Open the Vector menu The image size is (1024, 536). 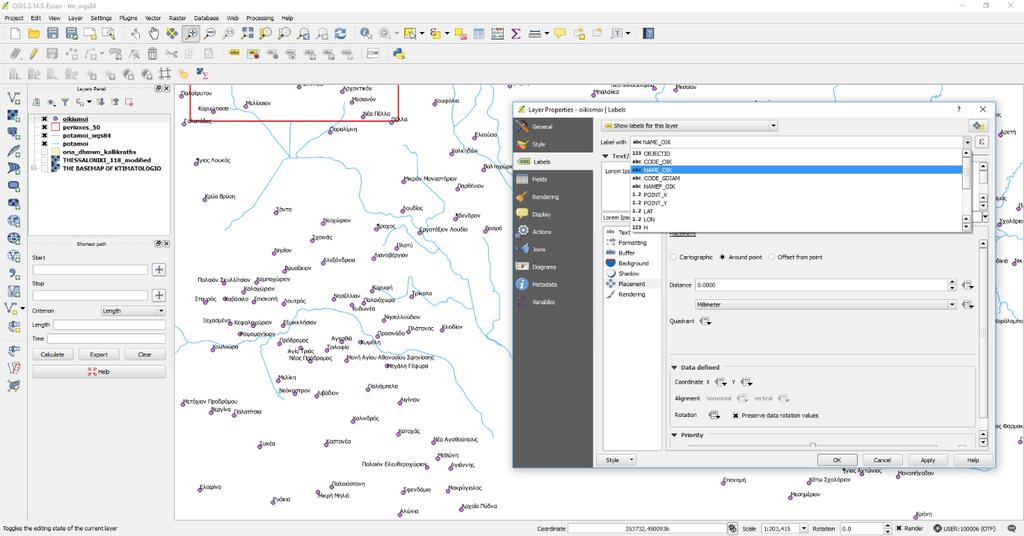pyautogui.click(x=153, y=18)
